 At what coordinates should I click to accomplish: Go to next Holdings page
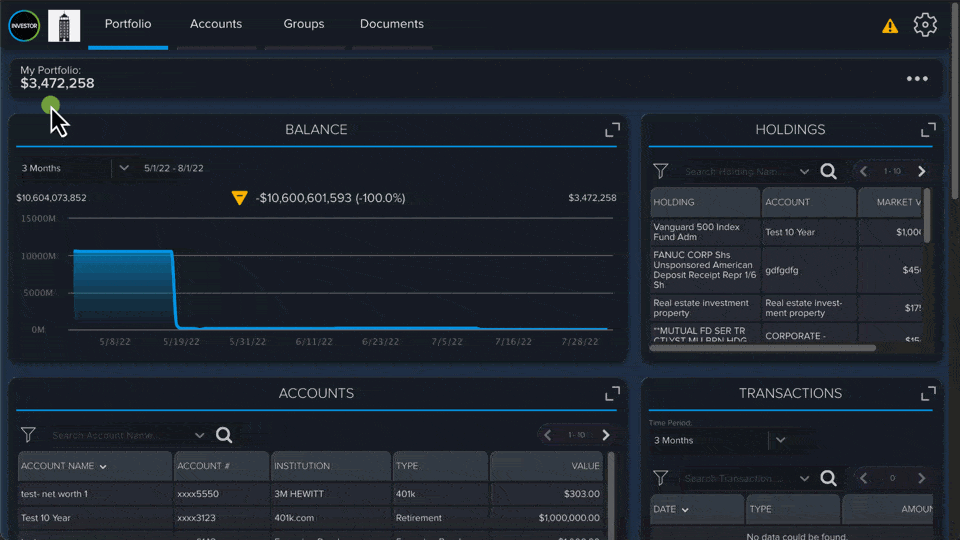coord(921,171)
